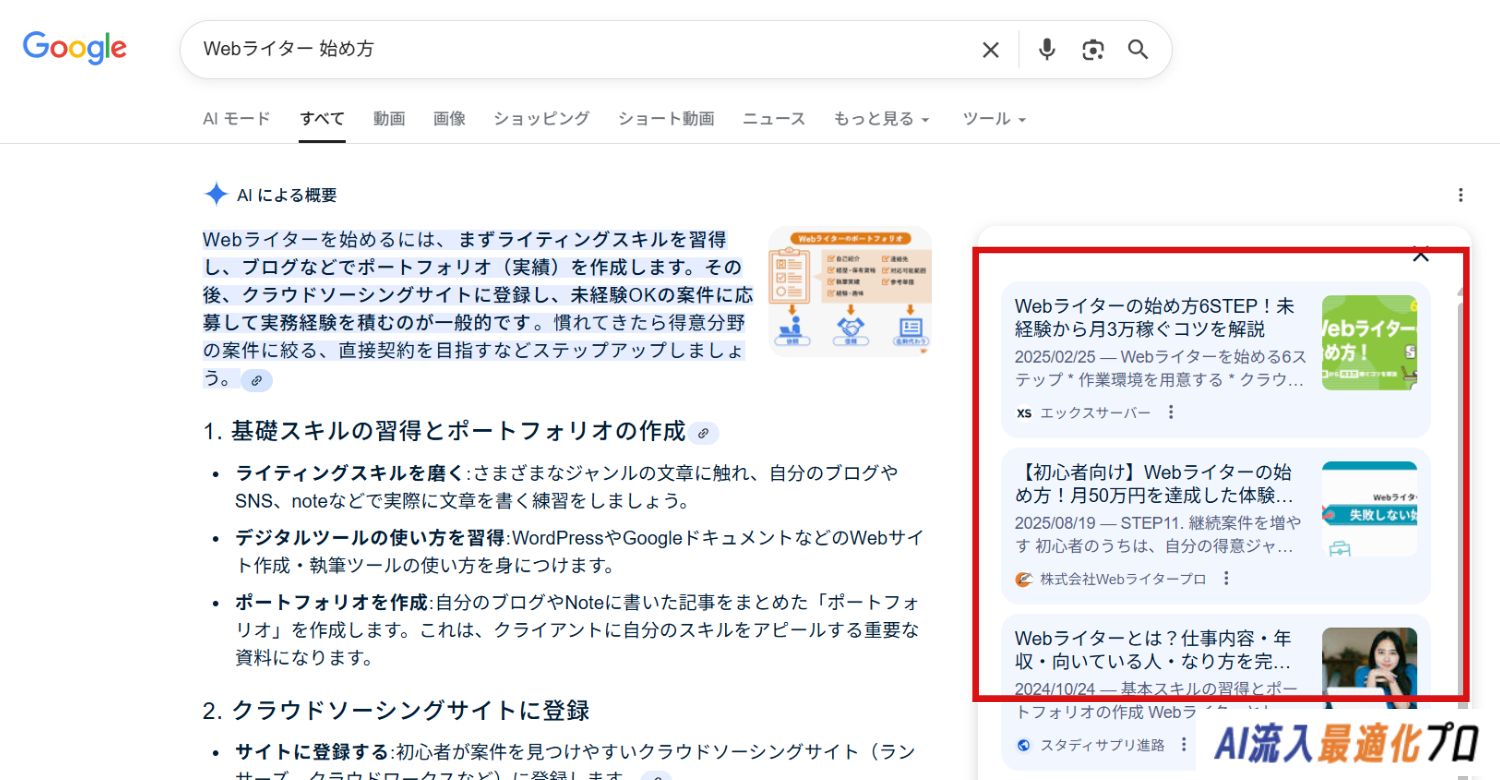This screenshot has width=1500, height=780.
Task: Expand the もっと見る dropdown
Action: pos(881,119)
